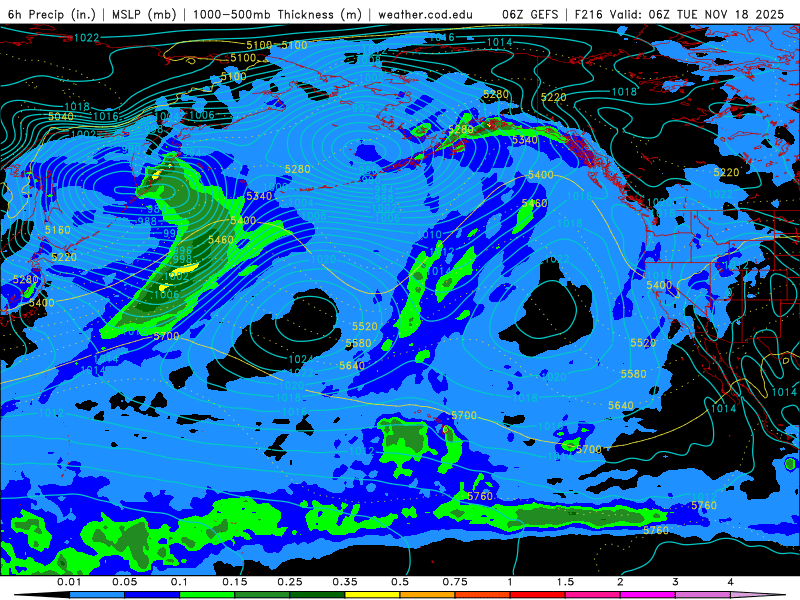The width and height of the screenshot is (800, 600).
Task: Pick the bright green legend swatch
Action: pyautogui.click(x=207, y=595)
